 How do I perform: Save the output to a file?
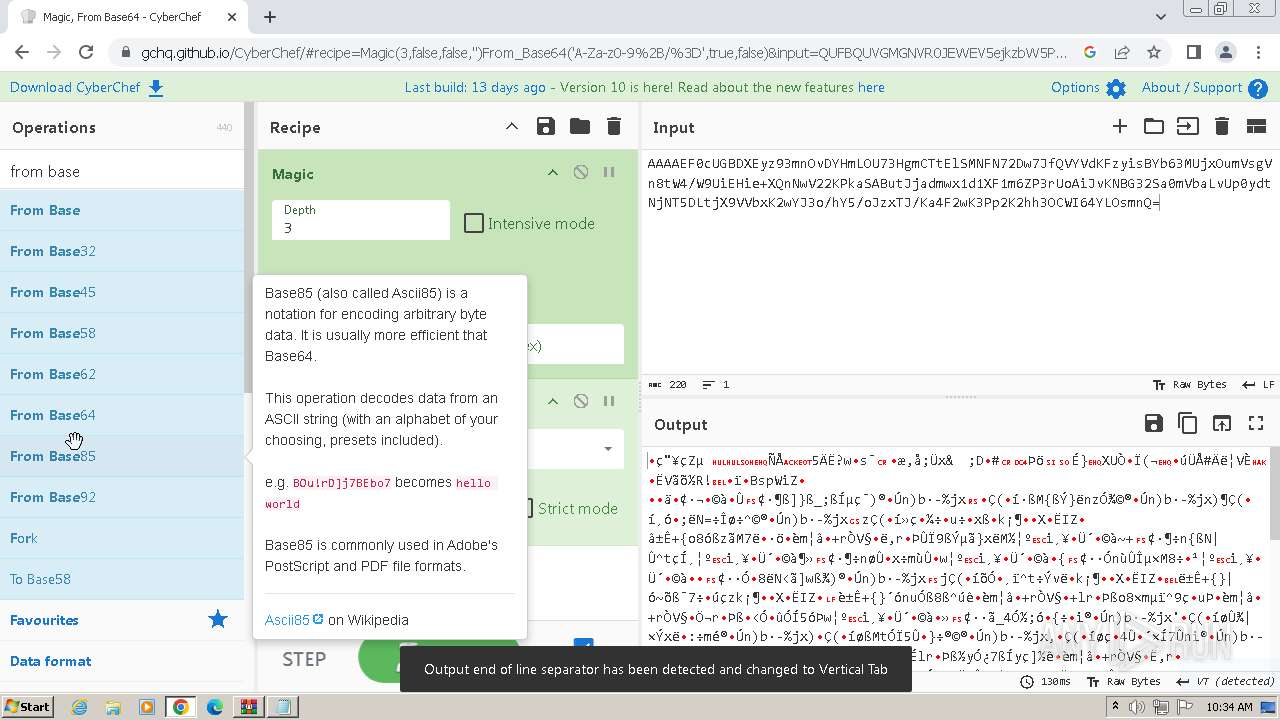(1154, 424)
